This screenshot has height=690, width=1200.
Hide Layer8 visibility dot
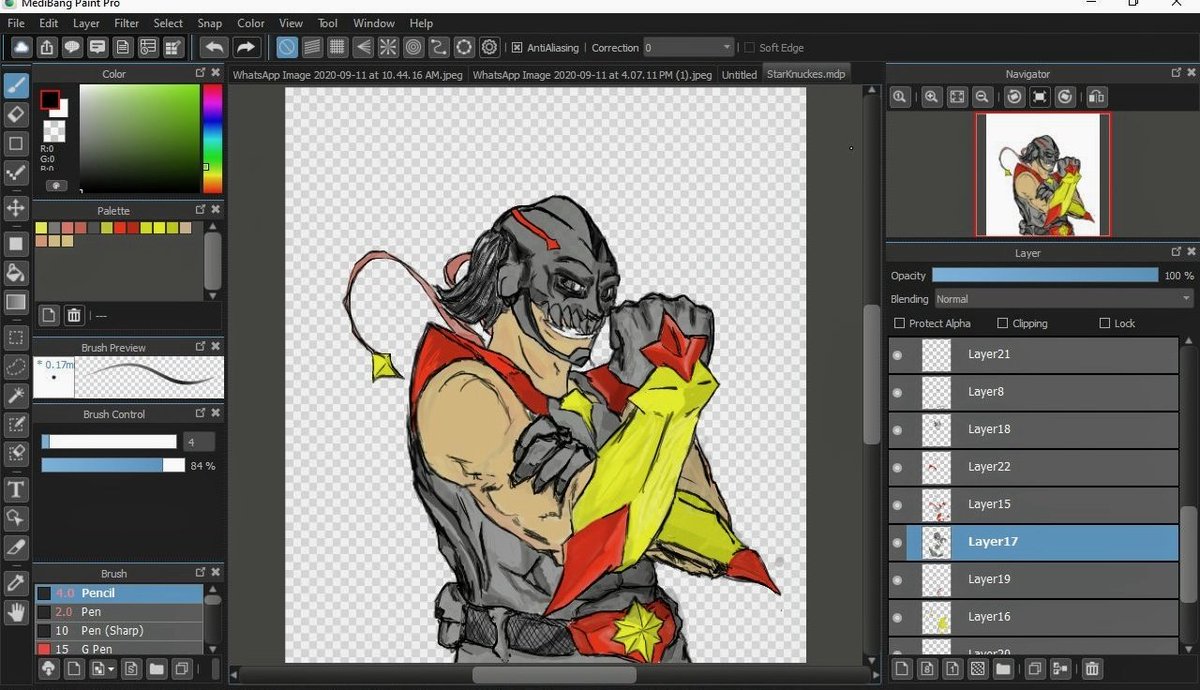tap(897, 392)
